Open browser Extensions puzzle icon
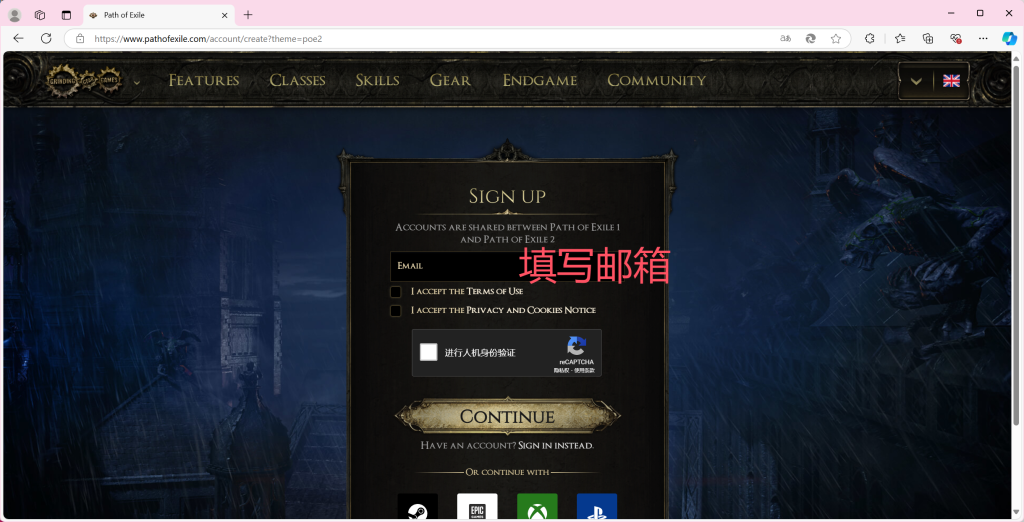Image resolution: width=1024 pixels, height=522 pixels. pos(869,39)
